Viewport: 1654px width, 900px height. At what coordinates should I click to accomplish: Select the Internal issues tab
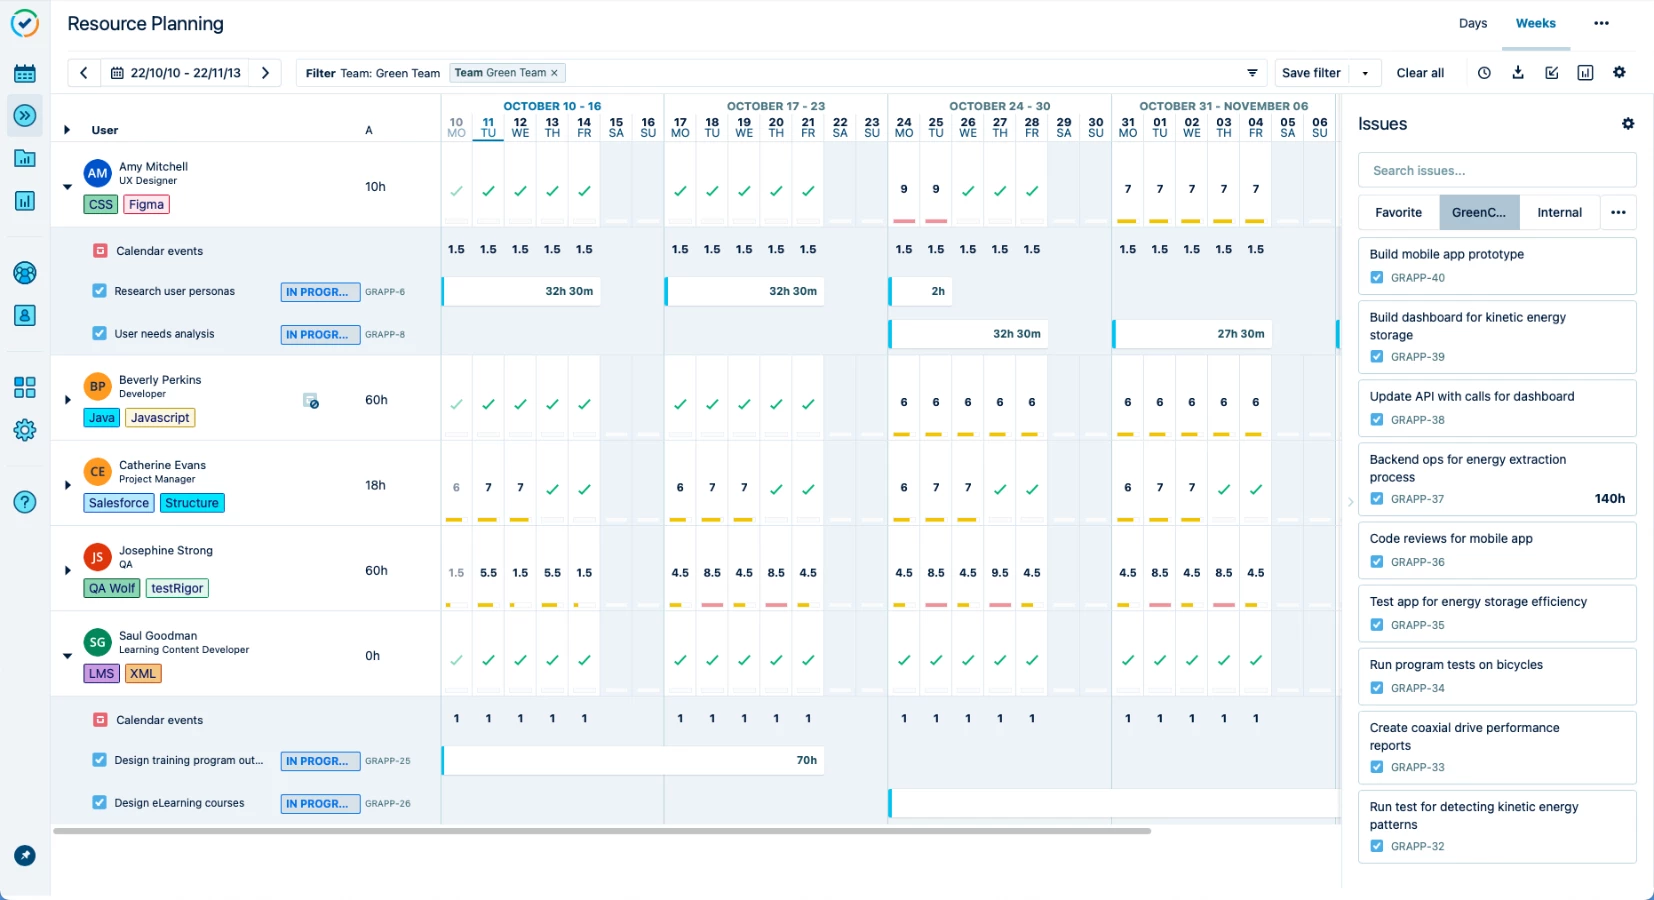pos(1559,212)
